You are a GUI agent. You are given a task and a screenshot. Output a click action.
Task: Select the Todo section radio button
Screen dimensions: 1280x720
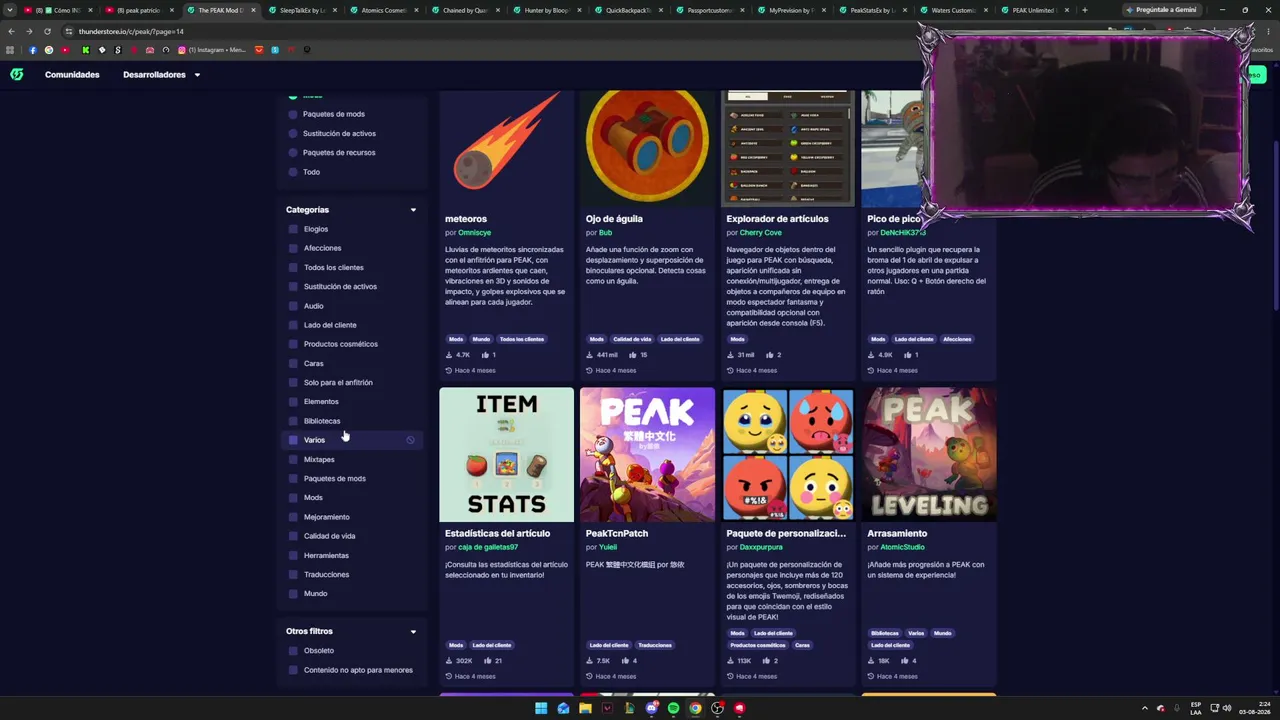pyautogui.click(x=293, y=172)
